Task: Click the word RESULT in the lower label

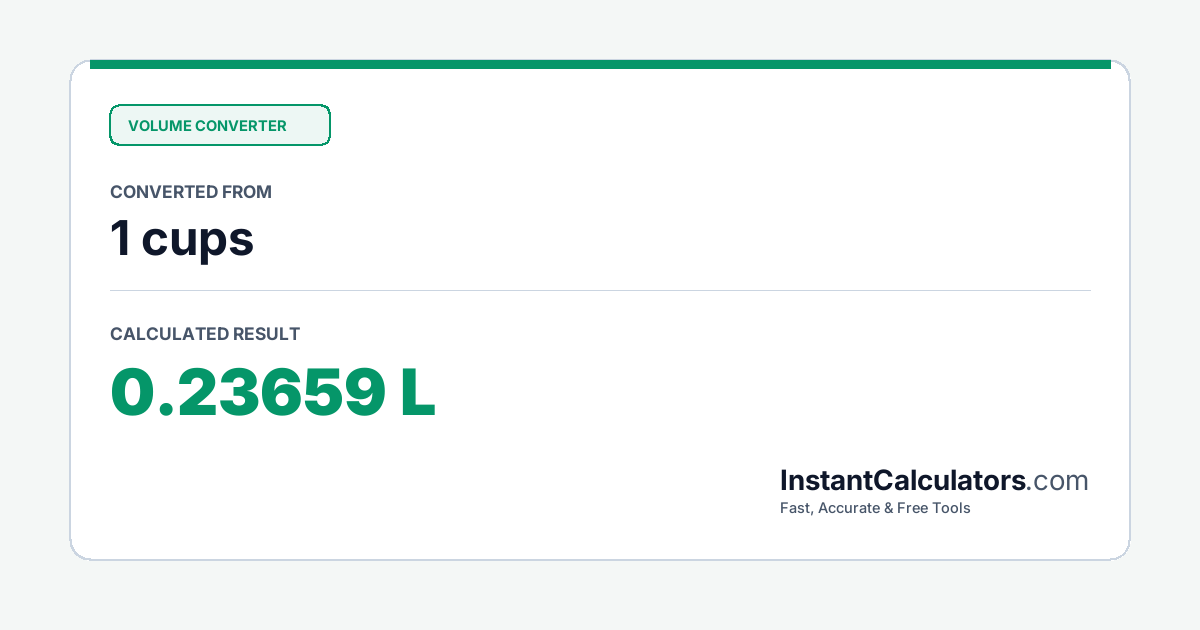Action: coord(266,334)
